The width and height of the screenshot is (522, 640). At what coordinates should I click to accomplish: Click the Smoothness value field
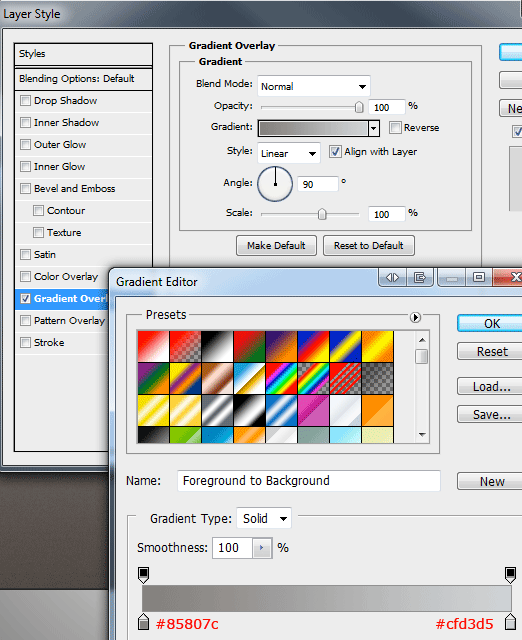tap(232, 548)
